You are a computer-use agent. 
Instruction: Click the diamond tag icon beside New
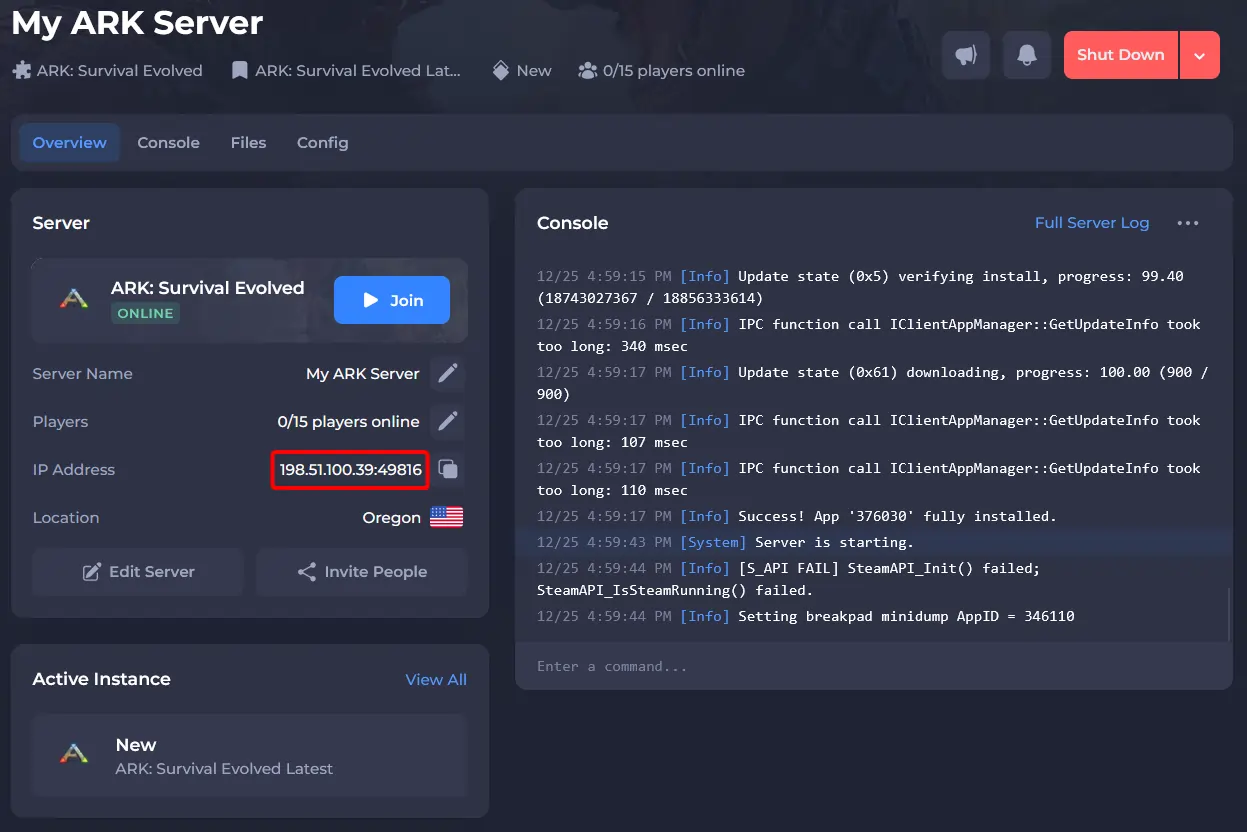501,70
